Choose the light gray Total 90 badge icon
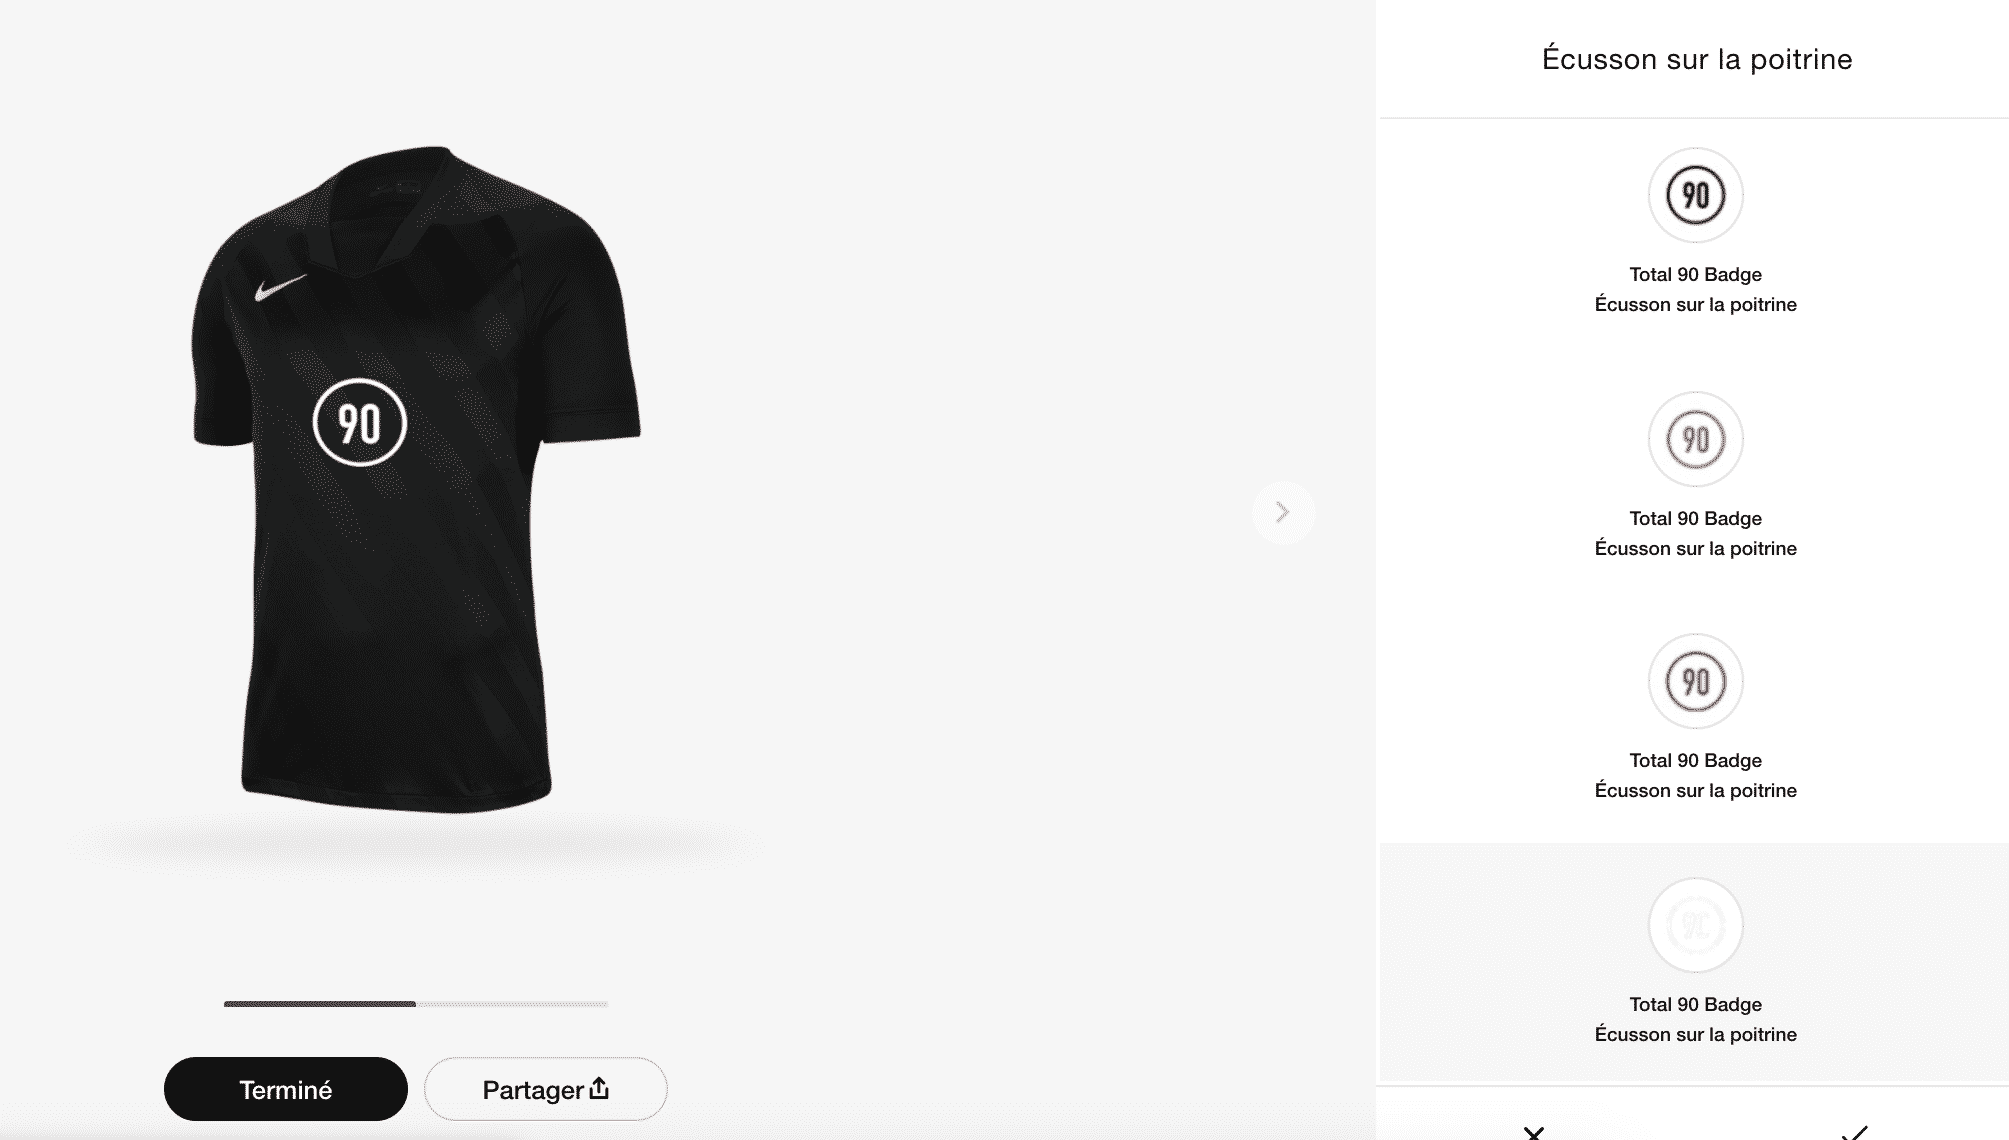Viewport: 2009px width, 1140px height. 1695,439
